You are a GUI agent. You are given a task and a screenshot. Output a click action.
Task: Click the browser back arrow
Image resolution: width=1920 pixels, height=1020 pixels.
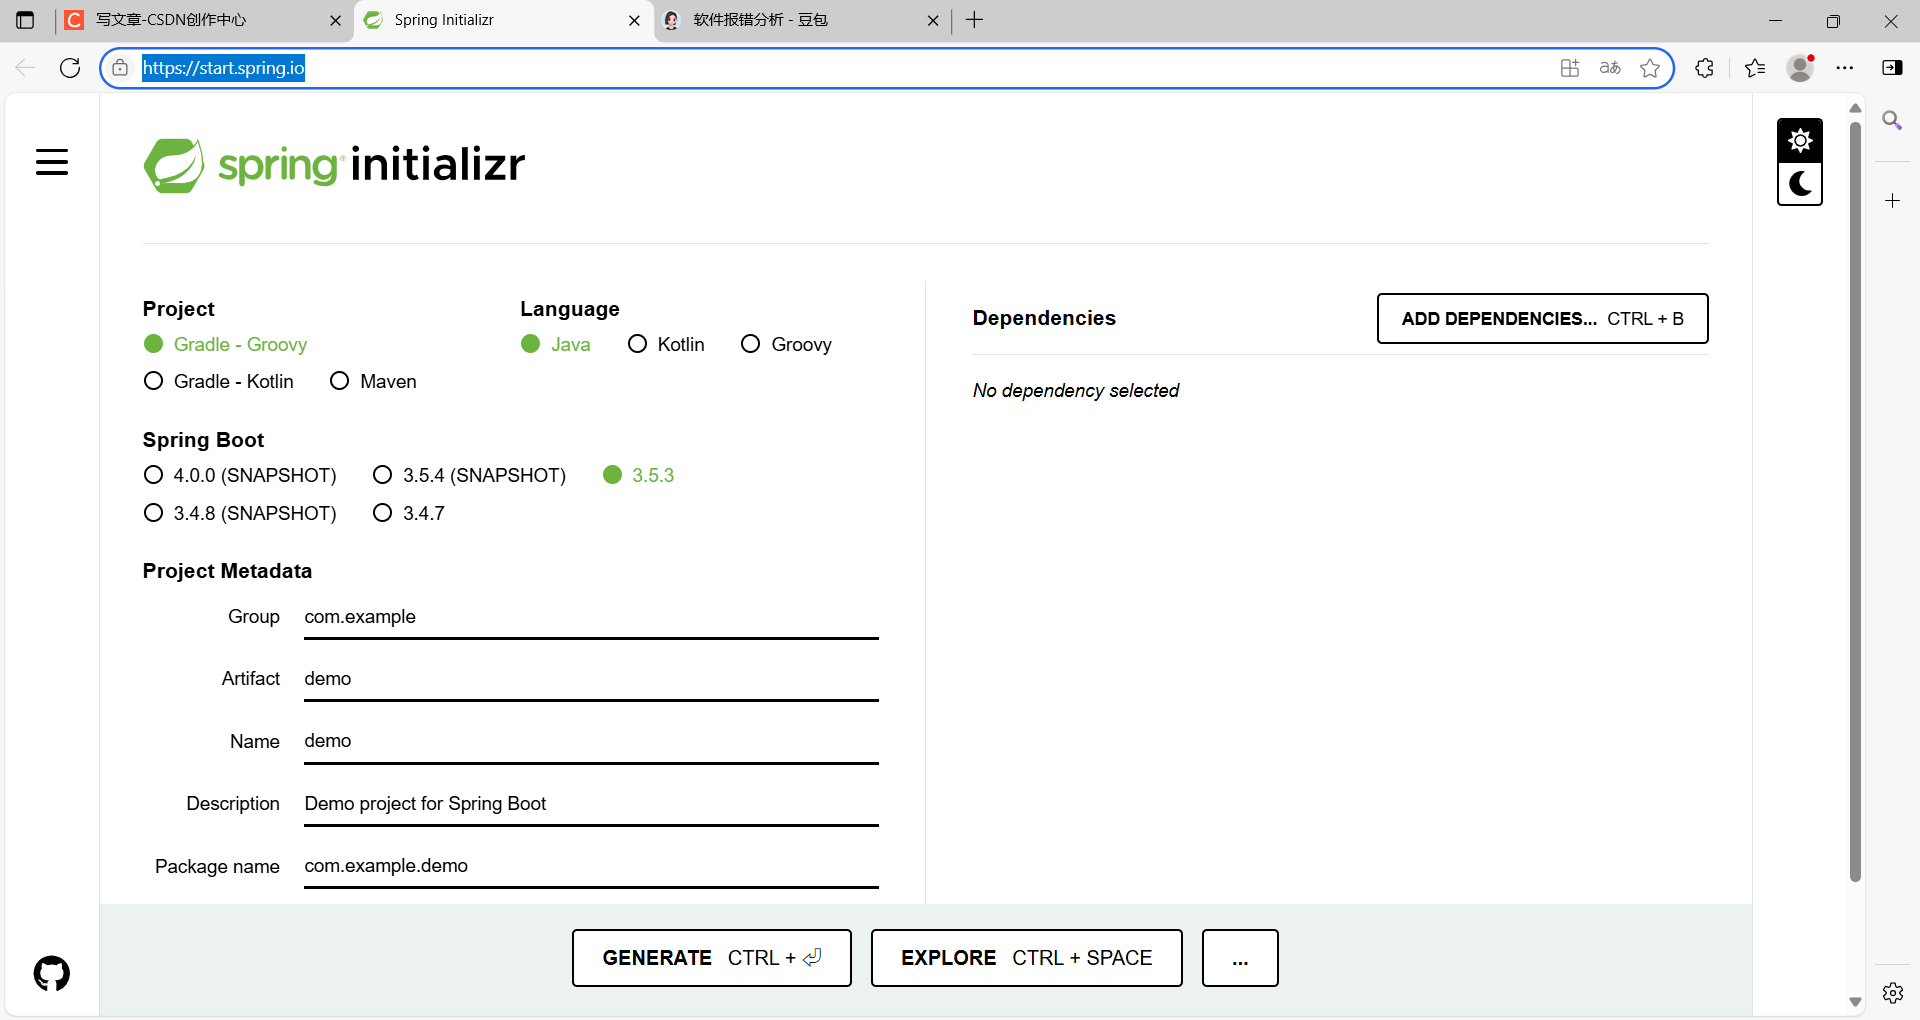click(25, 68)
